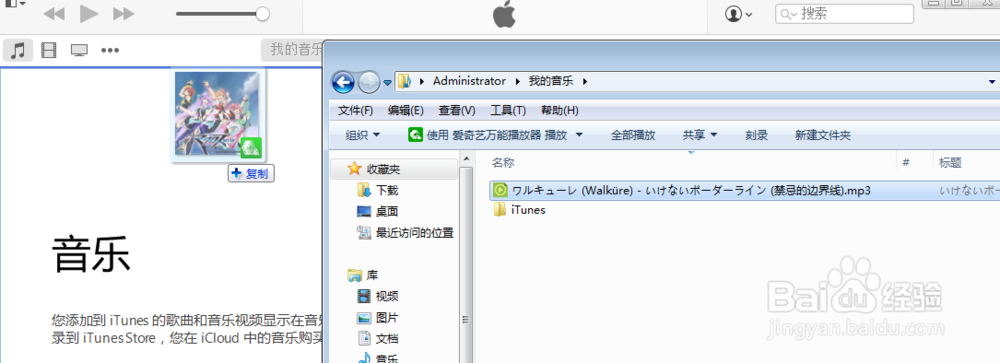Click the Apple logo in iTunes
The width and height of the screenshot is (1000, 363).
pyautogui.click(x=504, y=14)
